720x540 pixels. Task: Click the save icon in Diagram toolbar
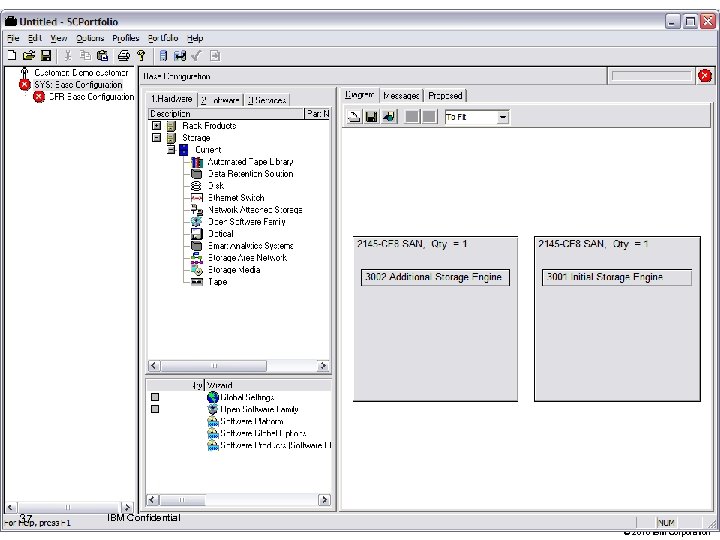[x=371, y=117]
